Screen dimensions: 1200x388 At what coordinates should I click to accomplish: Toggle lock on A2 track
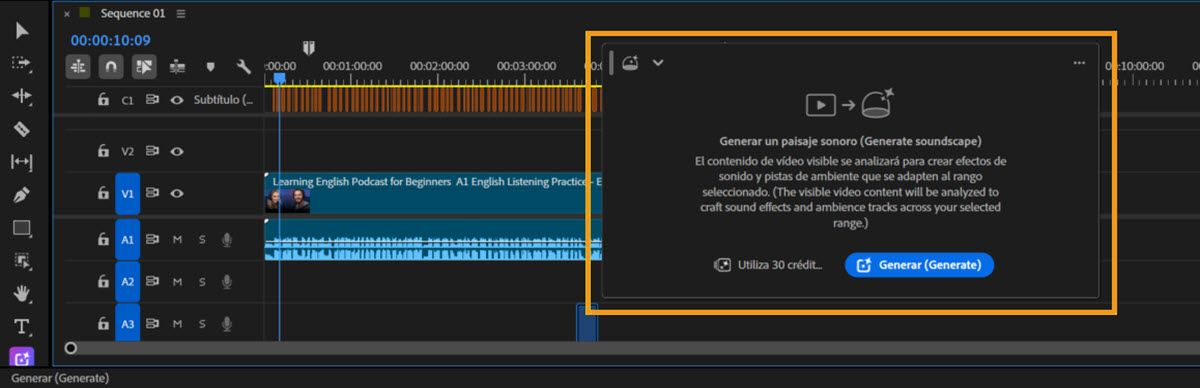tap(102, 282)
